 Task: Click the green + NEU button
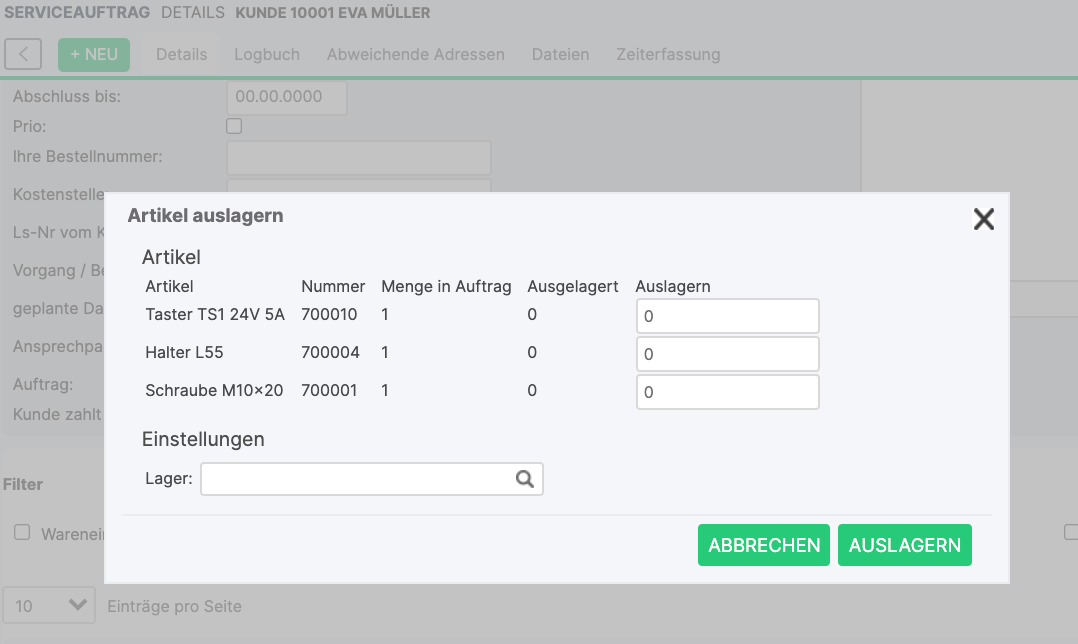(94, 54)
